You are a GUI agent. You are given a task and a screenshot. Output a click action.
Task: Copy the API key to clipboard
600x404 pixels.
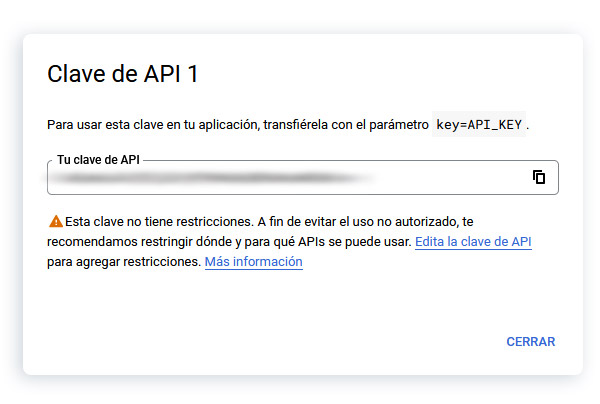click(539, 177)
